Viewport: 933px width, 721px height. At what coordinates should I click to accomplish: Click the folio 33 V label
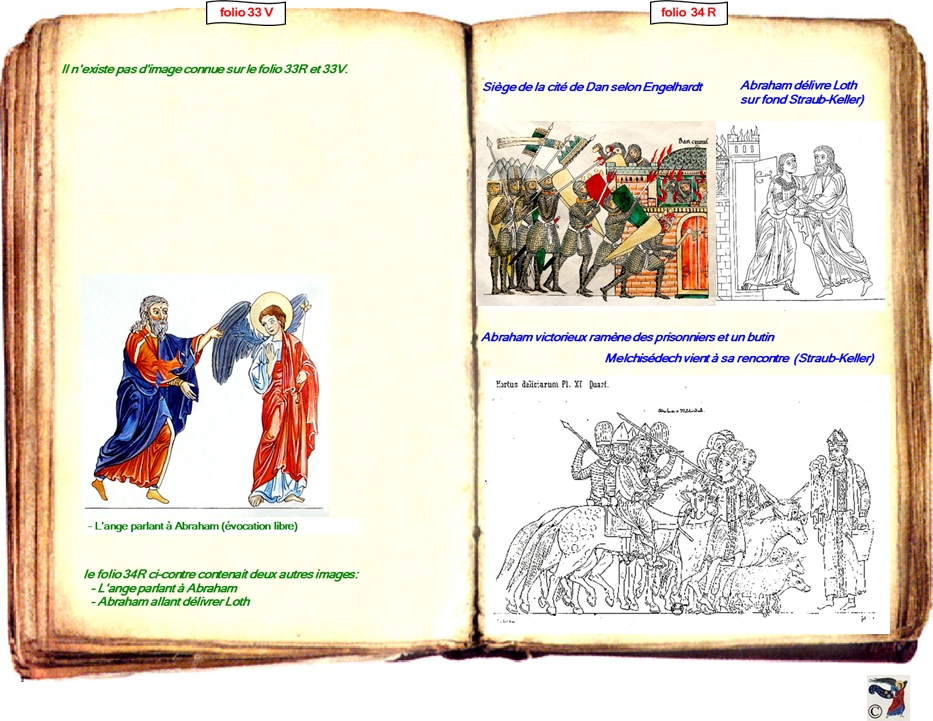(x=246, y=12)
